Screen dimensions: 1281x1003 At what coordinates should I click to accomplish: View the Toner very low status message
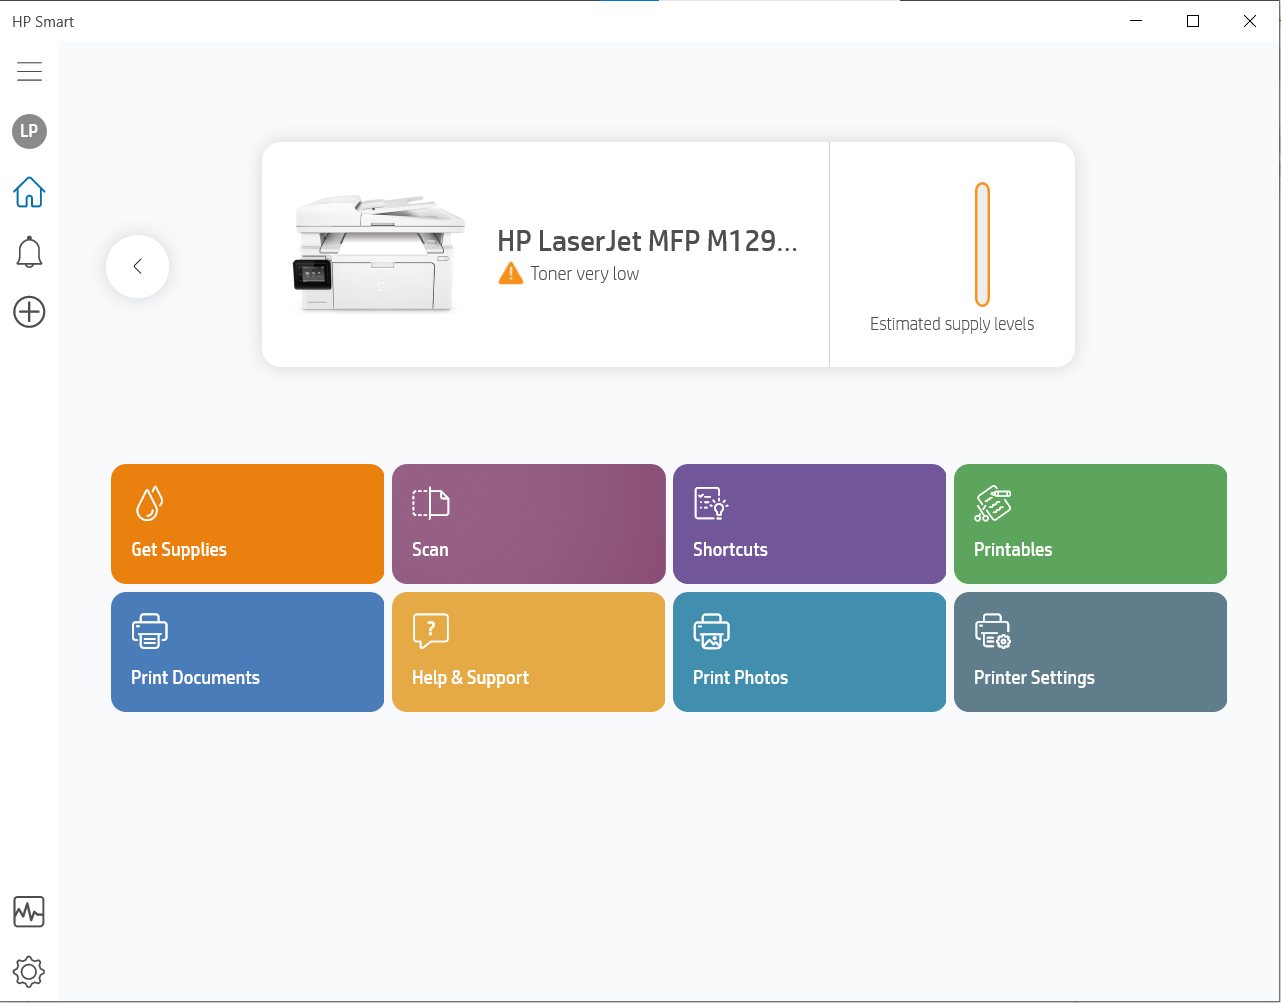[585, 274]
